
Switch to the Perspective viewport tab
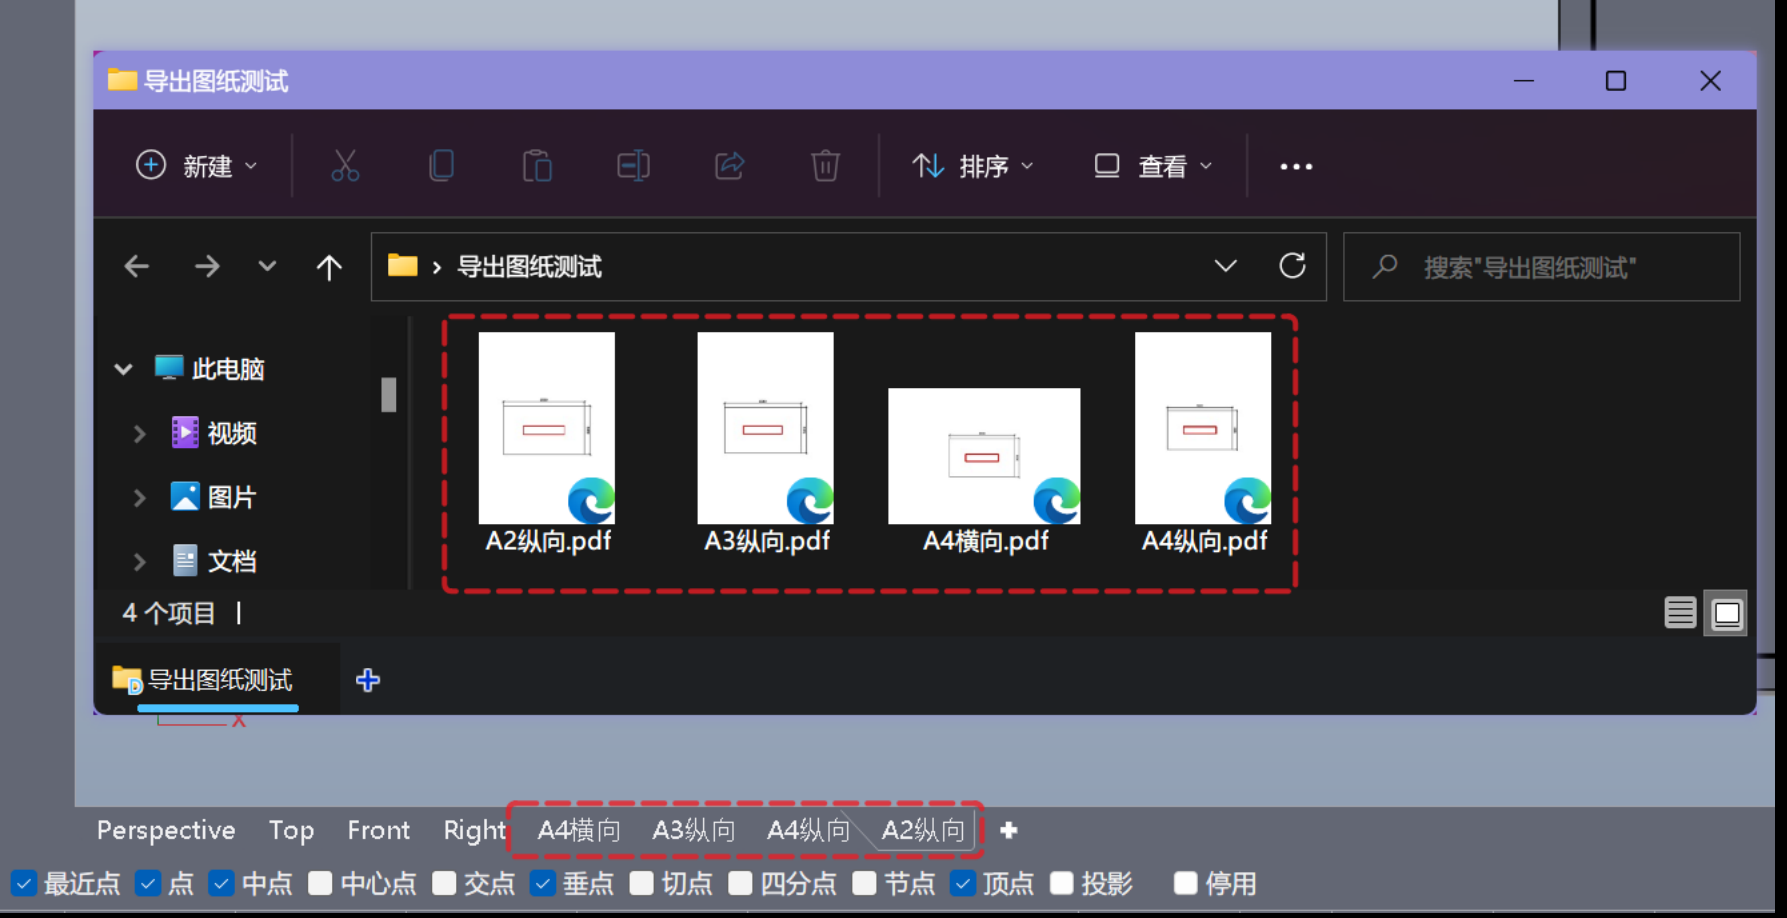(x=166, y=831)
